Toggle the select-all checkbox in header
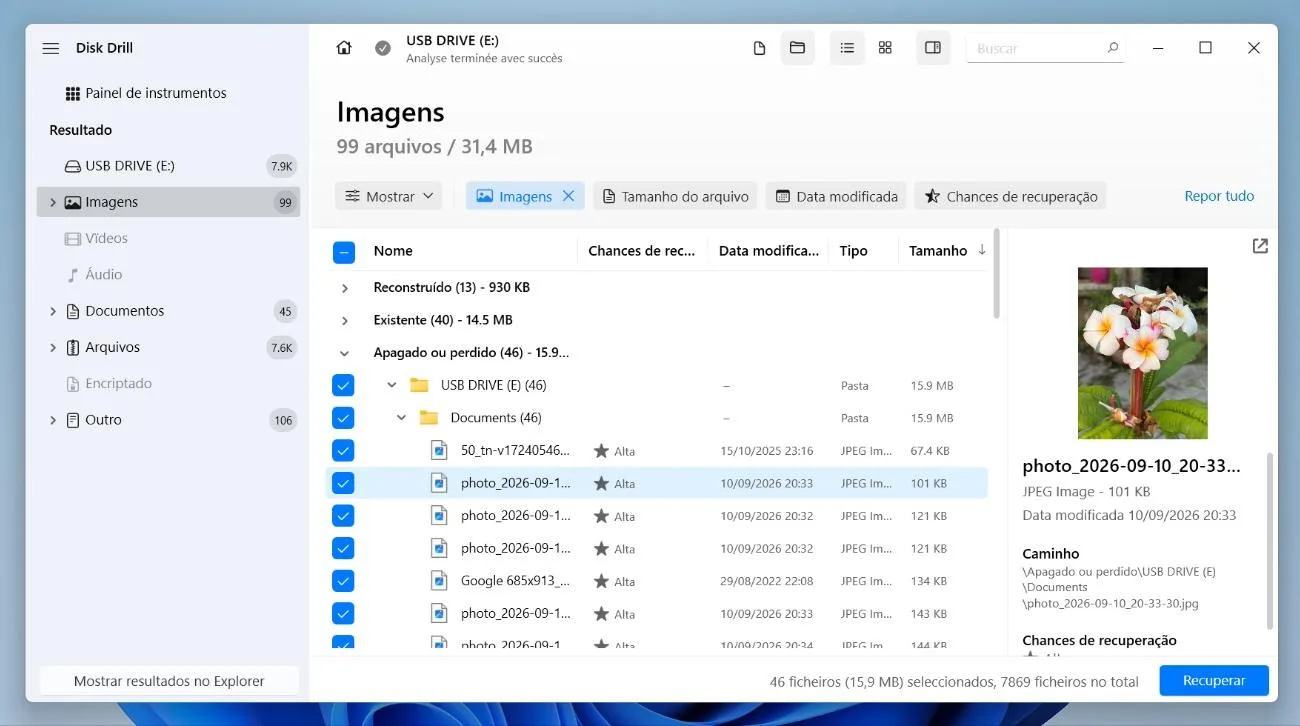The width and height of the screenshot is (1300, 726). 343,252
